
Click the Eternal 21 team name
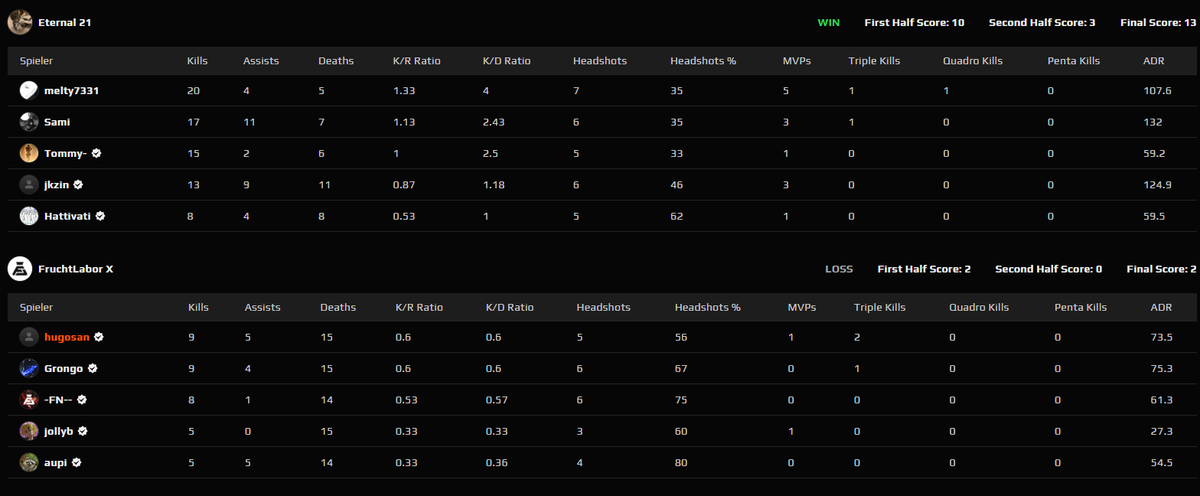coord(66,21)
